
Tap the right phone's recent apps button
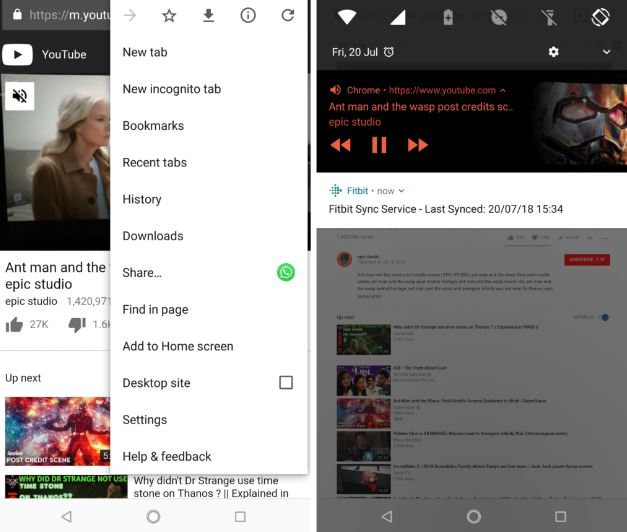point(560,517)
